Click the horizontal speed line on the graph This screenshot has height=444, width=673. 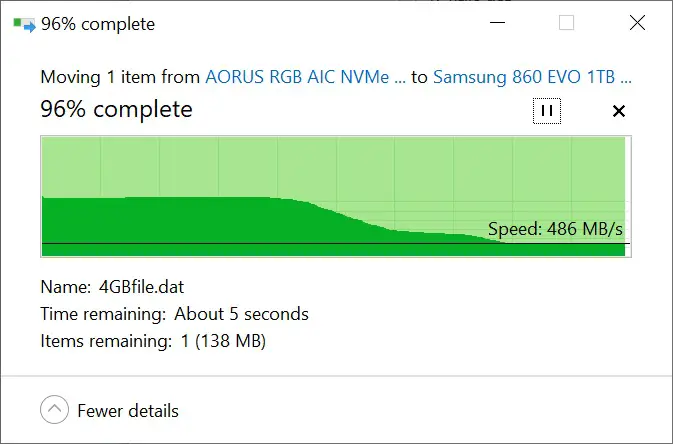336,244
